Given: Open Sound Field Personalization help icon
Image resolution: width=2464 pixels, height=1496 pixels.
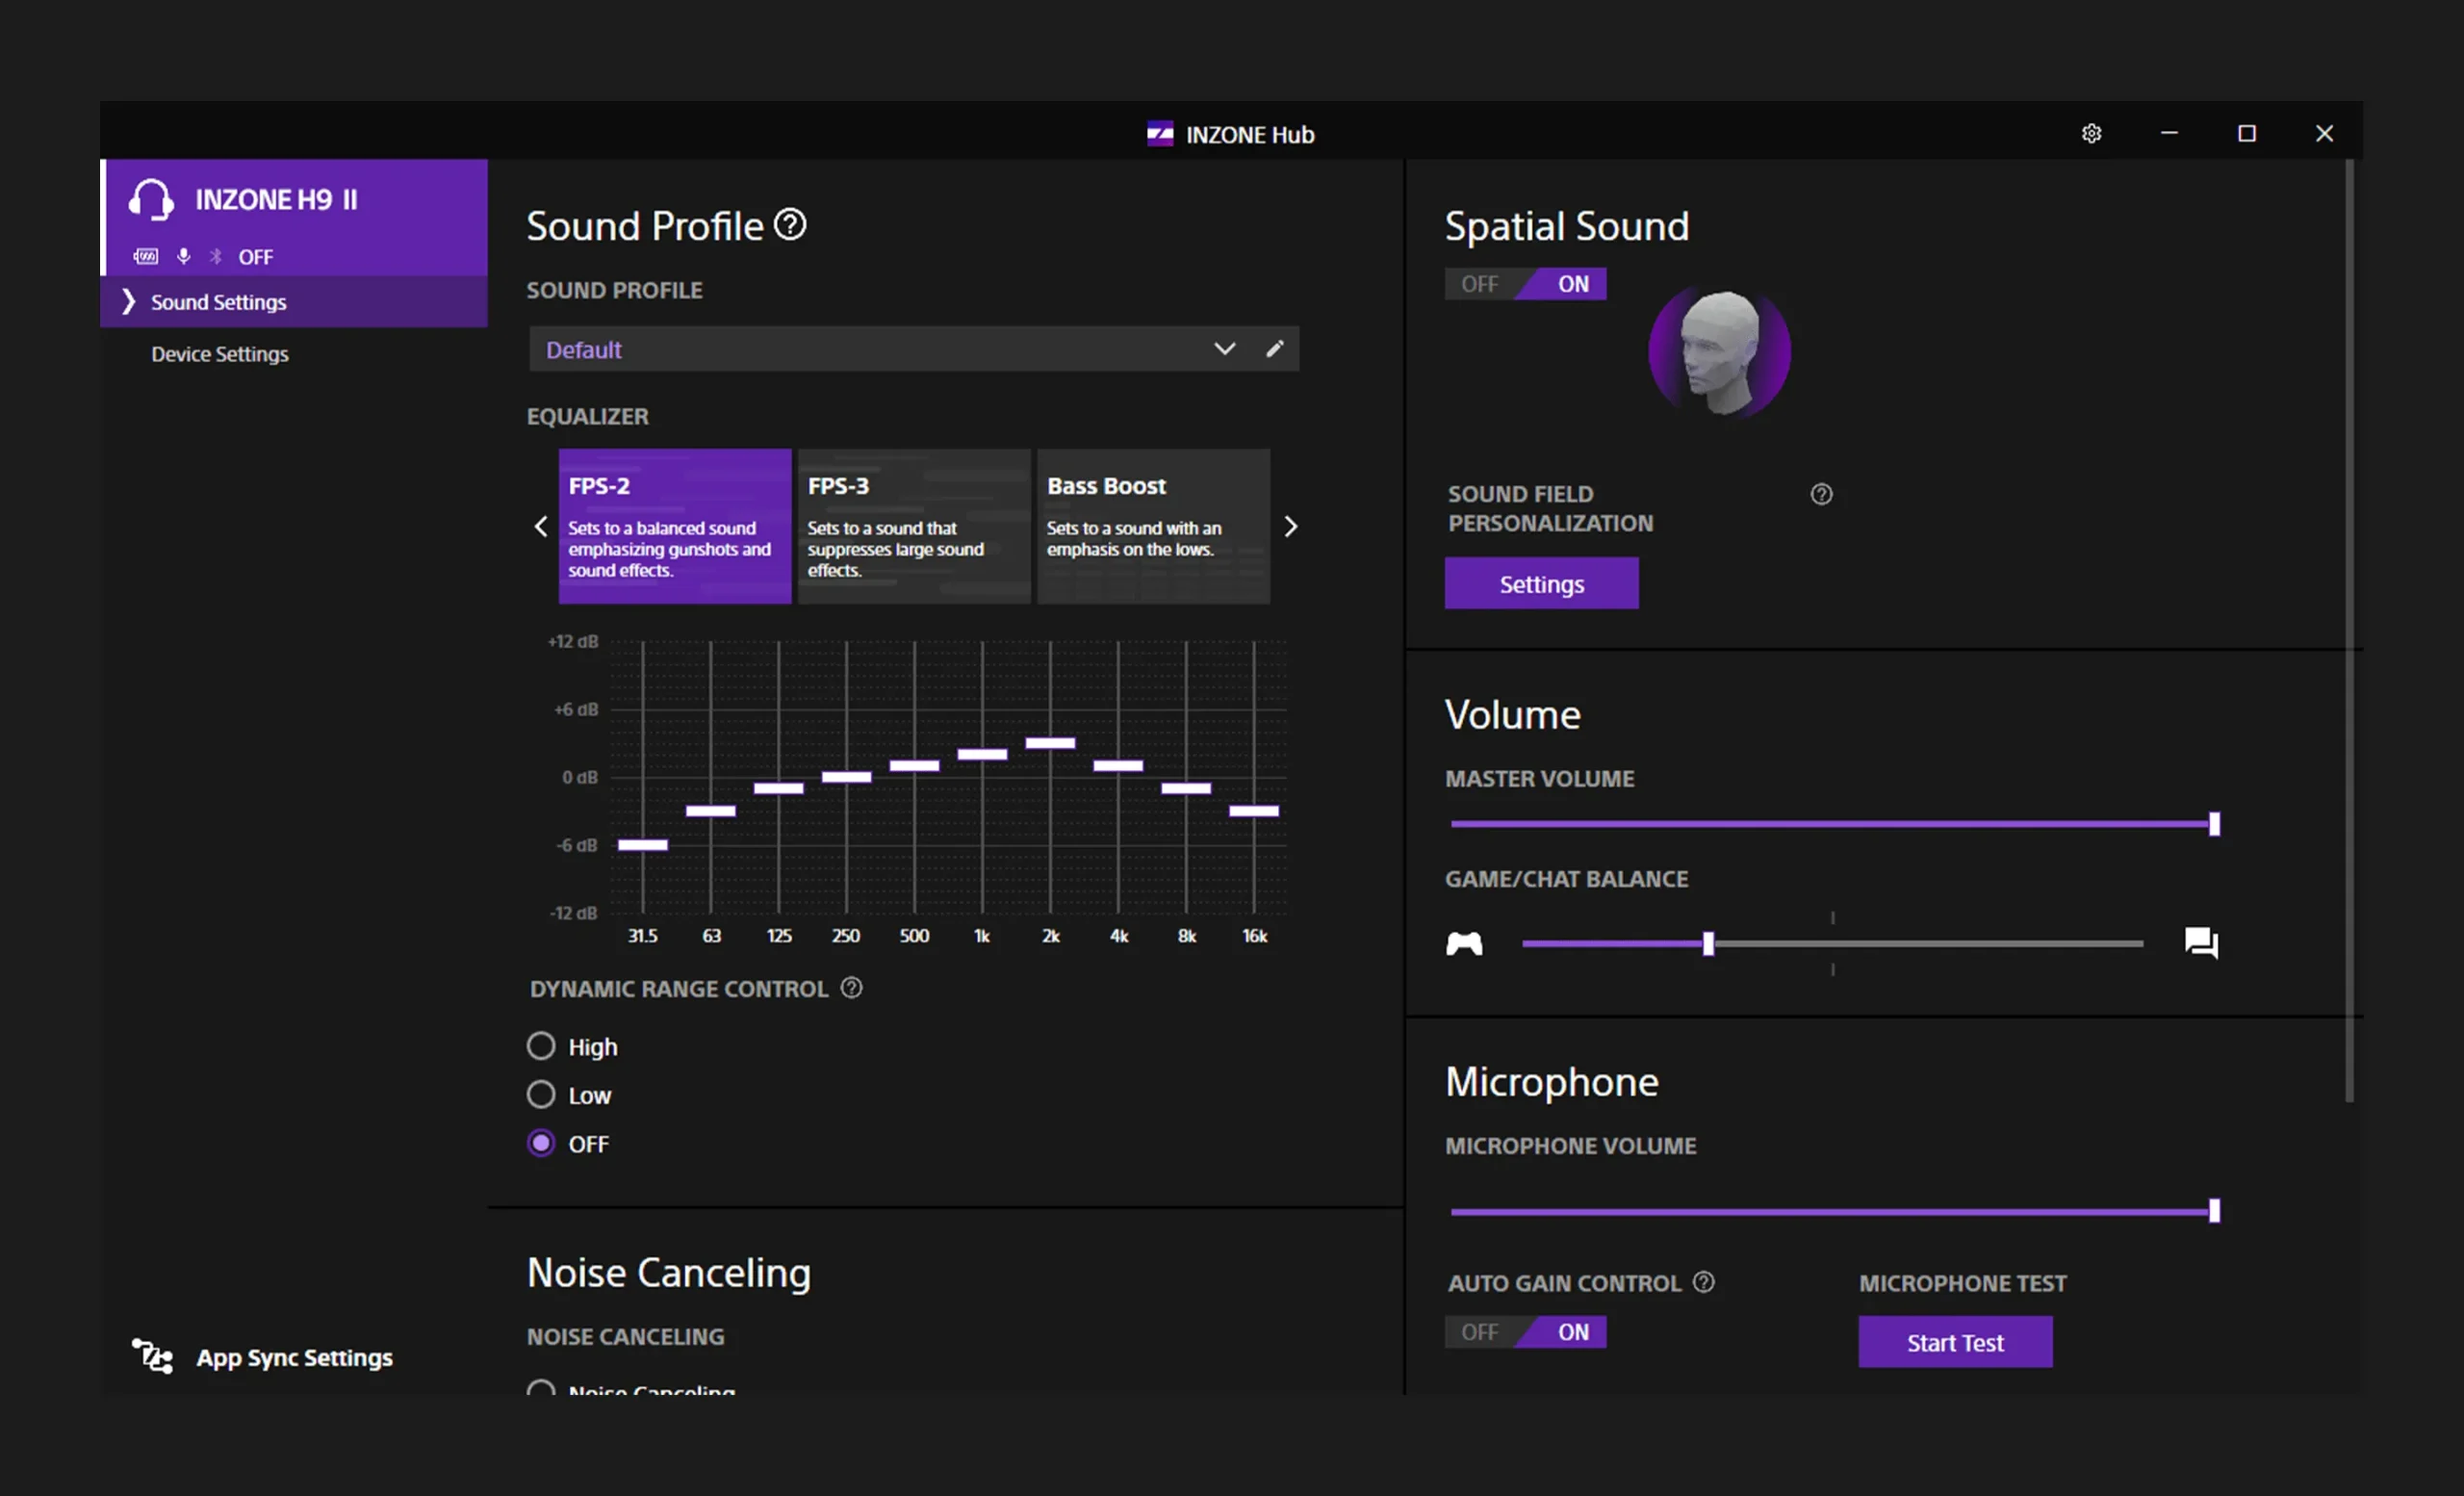Looking at the screenshot, I should [x=1821, y=494].
